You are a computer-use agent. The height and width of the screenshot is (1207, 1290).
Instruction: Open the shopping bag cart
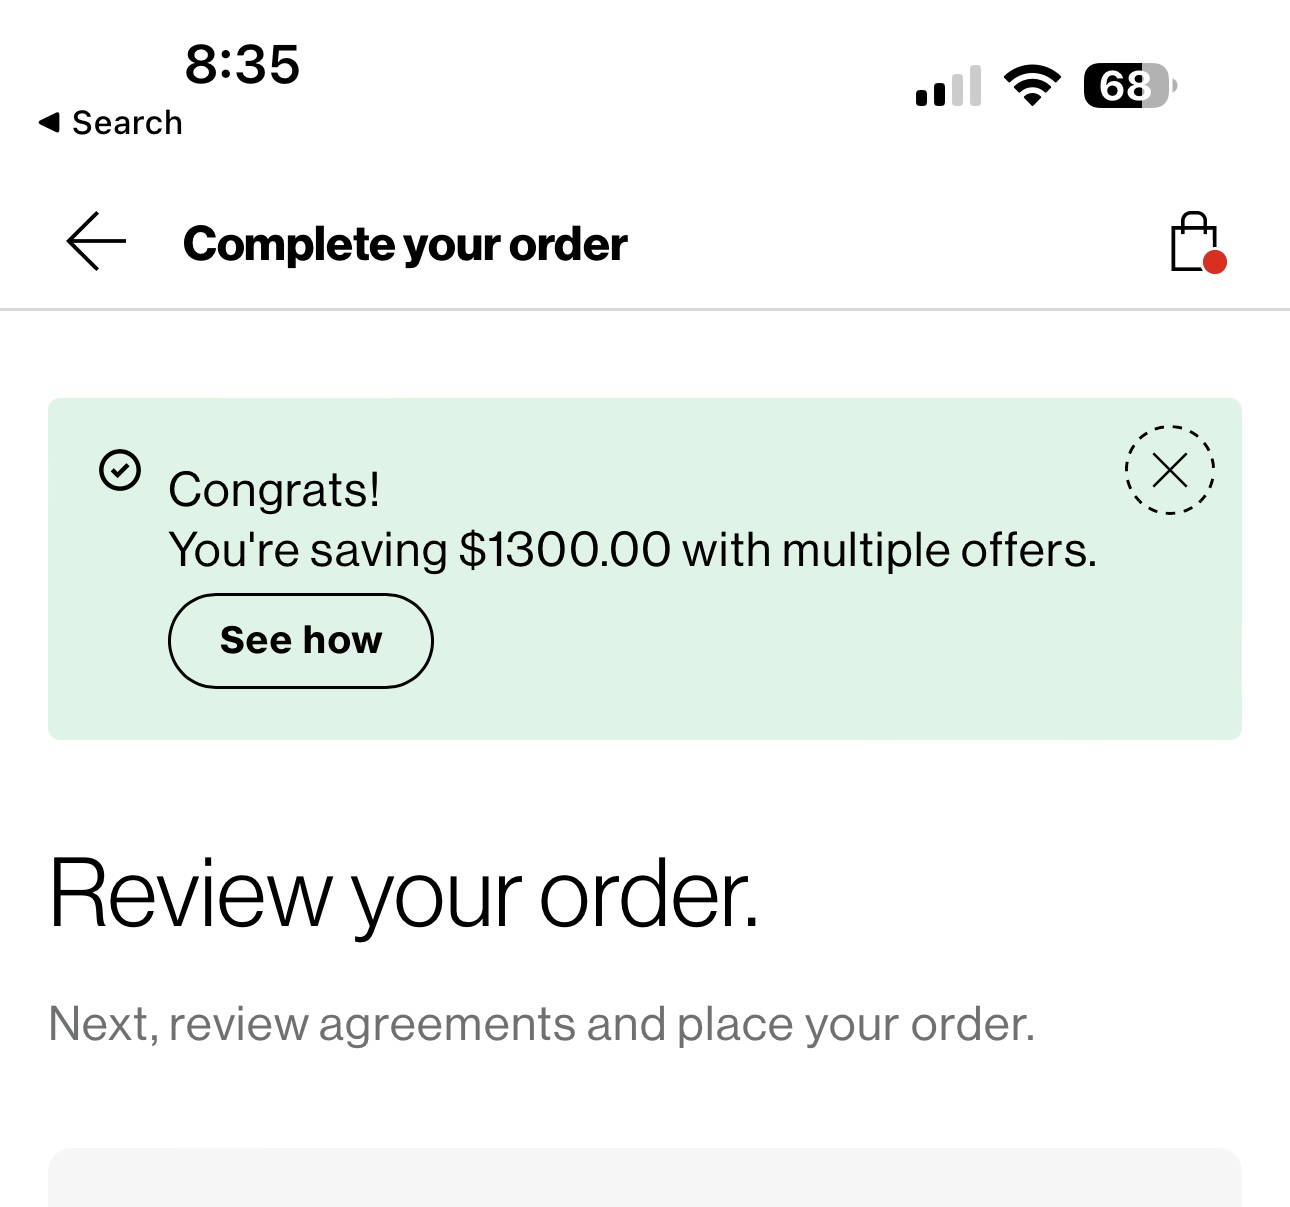click(1193, 241)
